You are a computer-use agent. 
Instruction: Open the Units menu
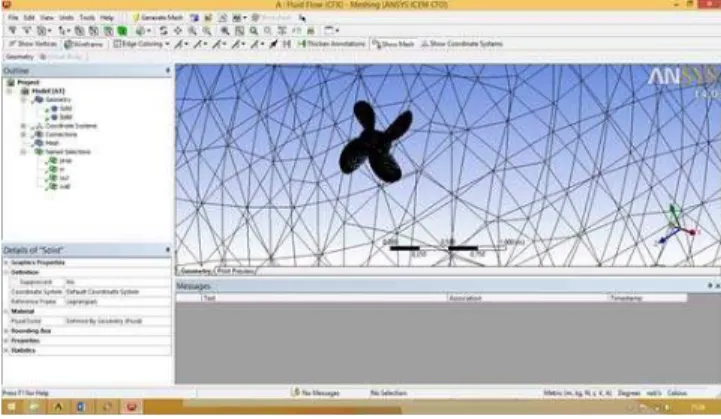click(66, 17)
